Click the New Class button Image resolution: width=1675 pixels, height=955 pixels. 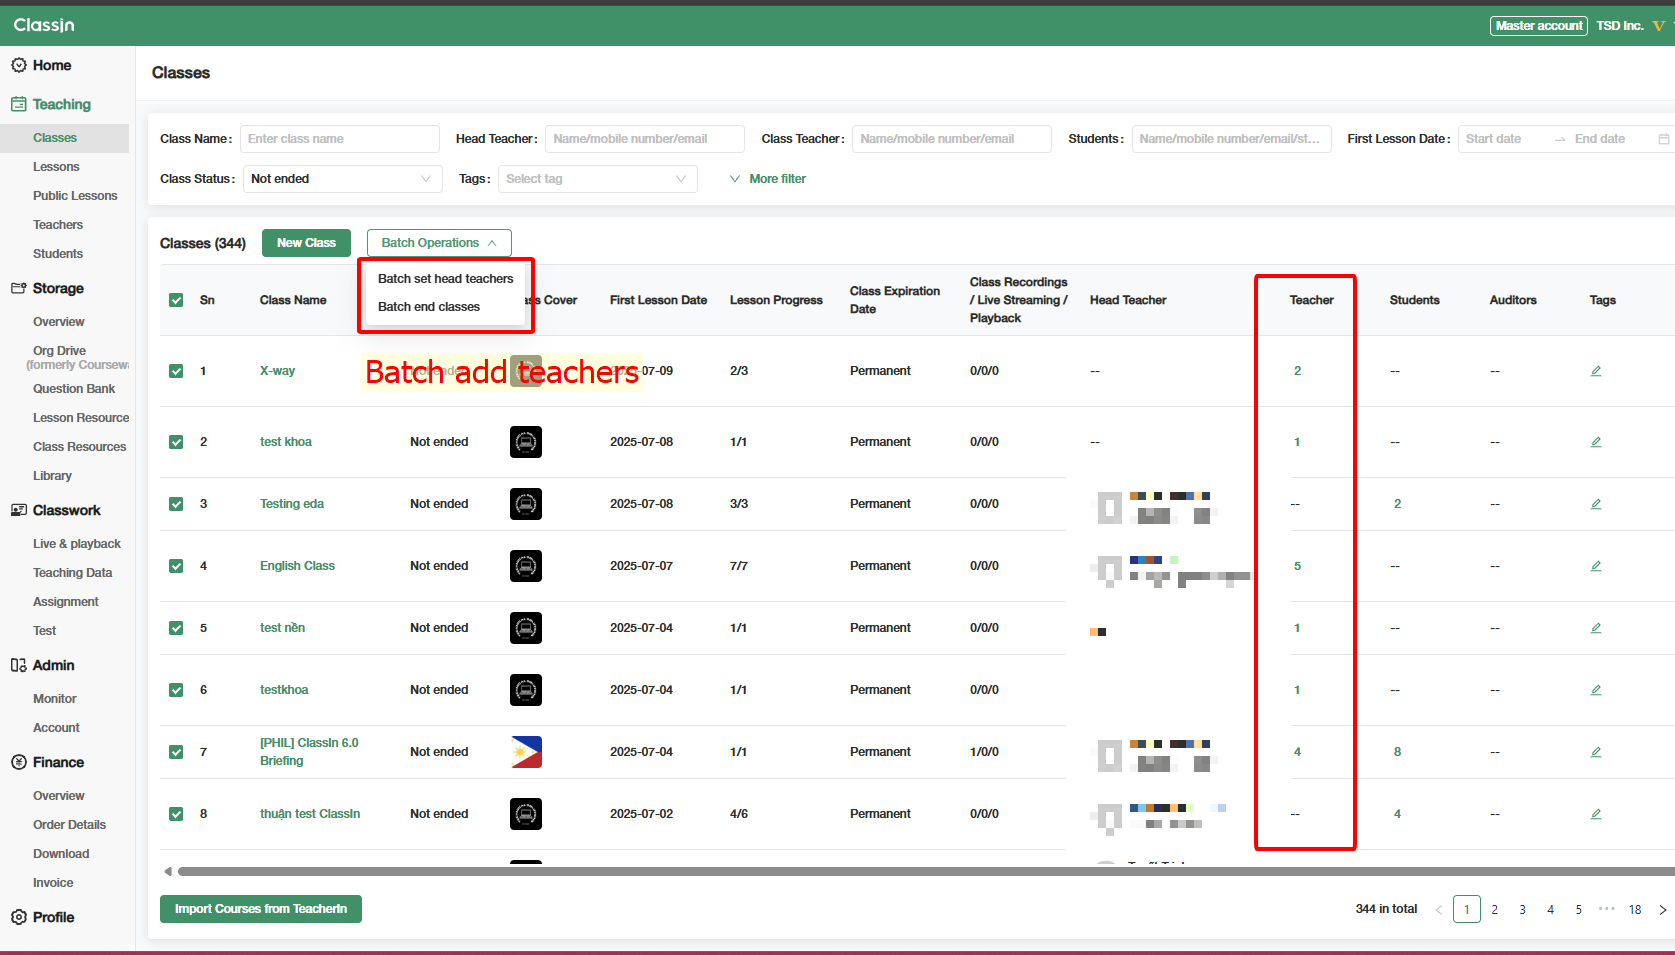point(306,243)
